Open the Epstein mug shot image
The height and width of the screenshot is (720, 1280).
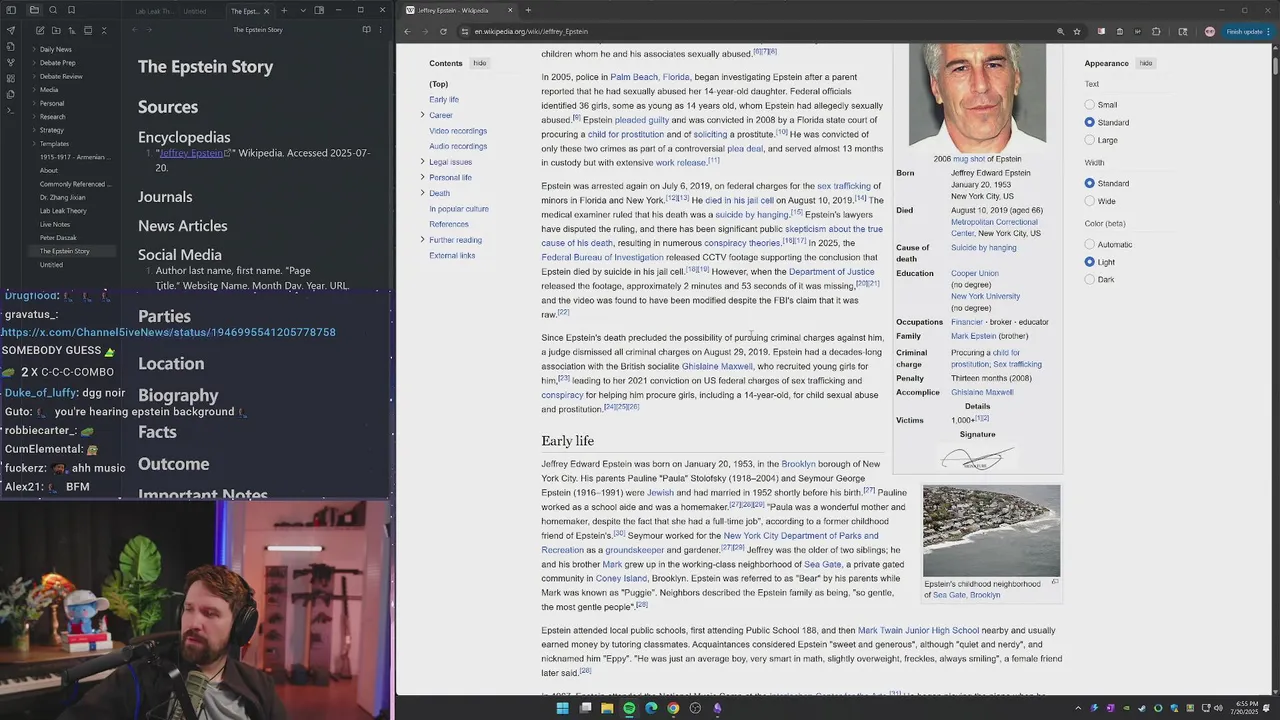tap(977, 98)
